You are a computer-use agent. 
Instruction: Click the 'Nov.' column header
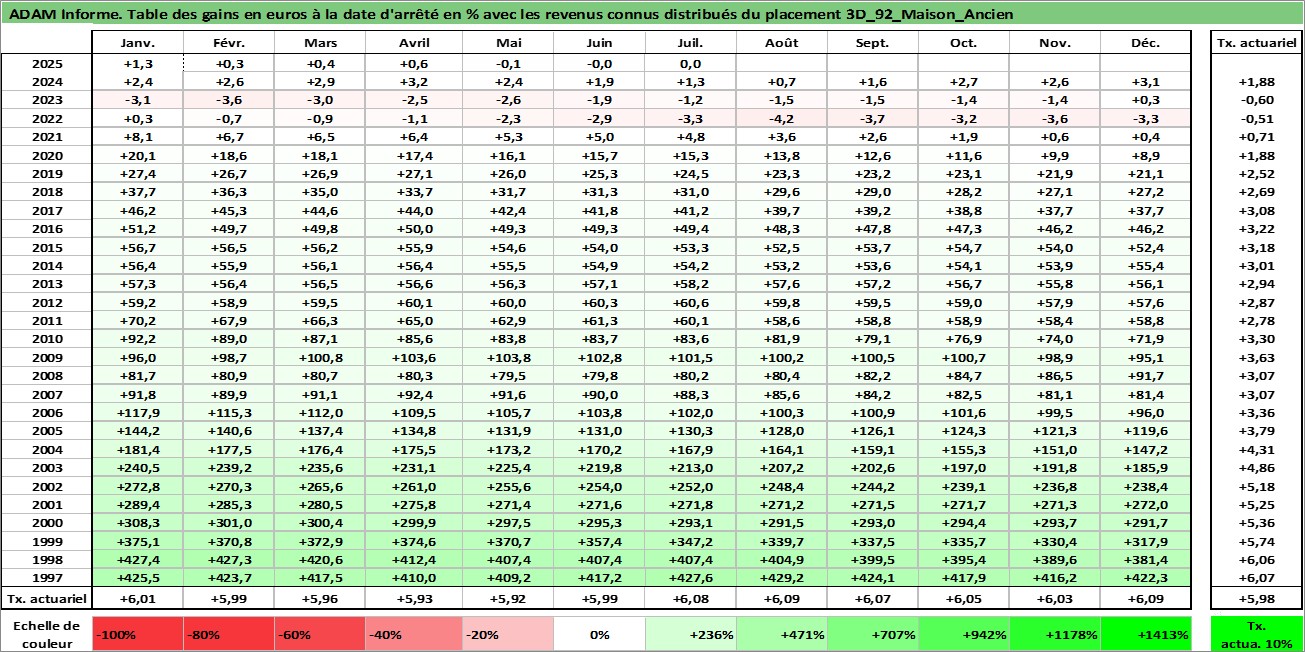click(x=1055, y=43)
